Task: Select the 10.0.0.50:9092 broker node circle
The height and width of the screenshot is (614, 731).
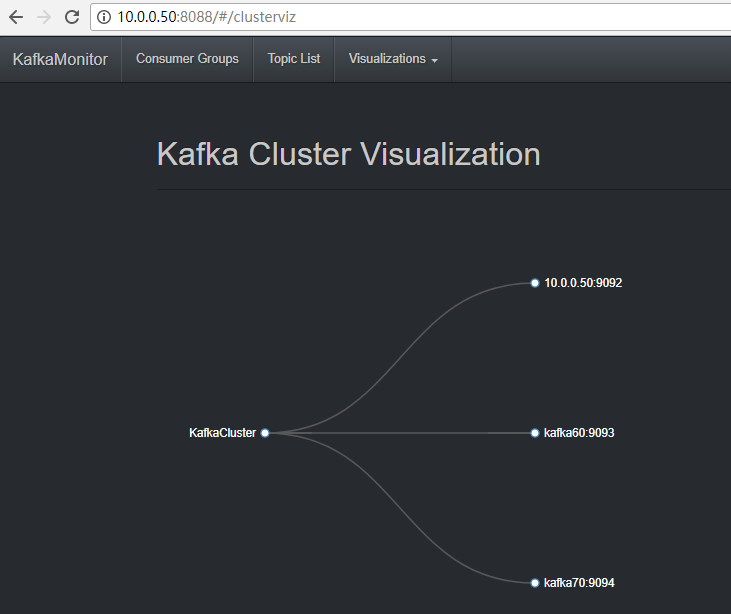Action: coord(535,283)
